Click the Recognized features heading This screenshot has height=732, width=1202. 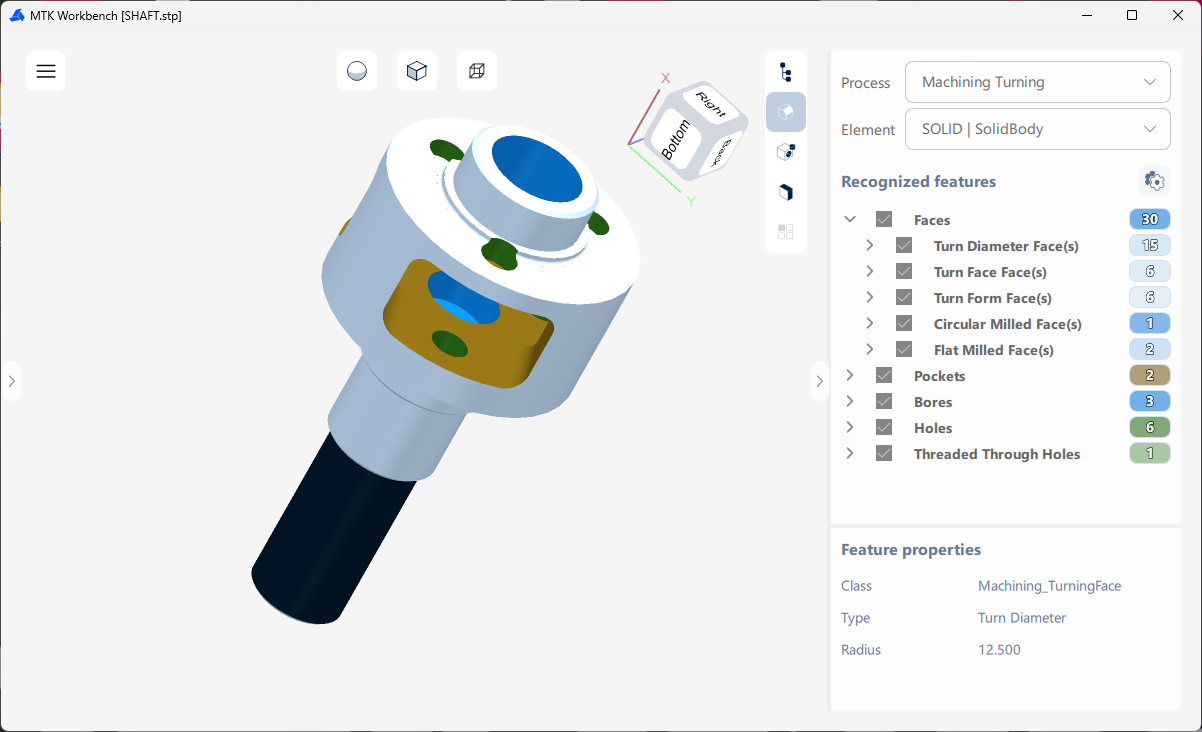918,182
